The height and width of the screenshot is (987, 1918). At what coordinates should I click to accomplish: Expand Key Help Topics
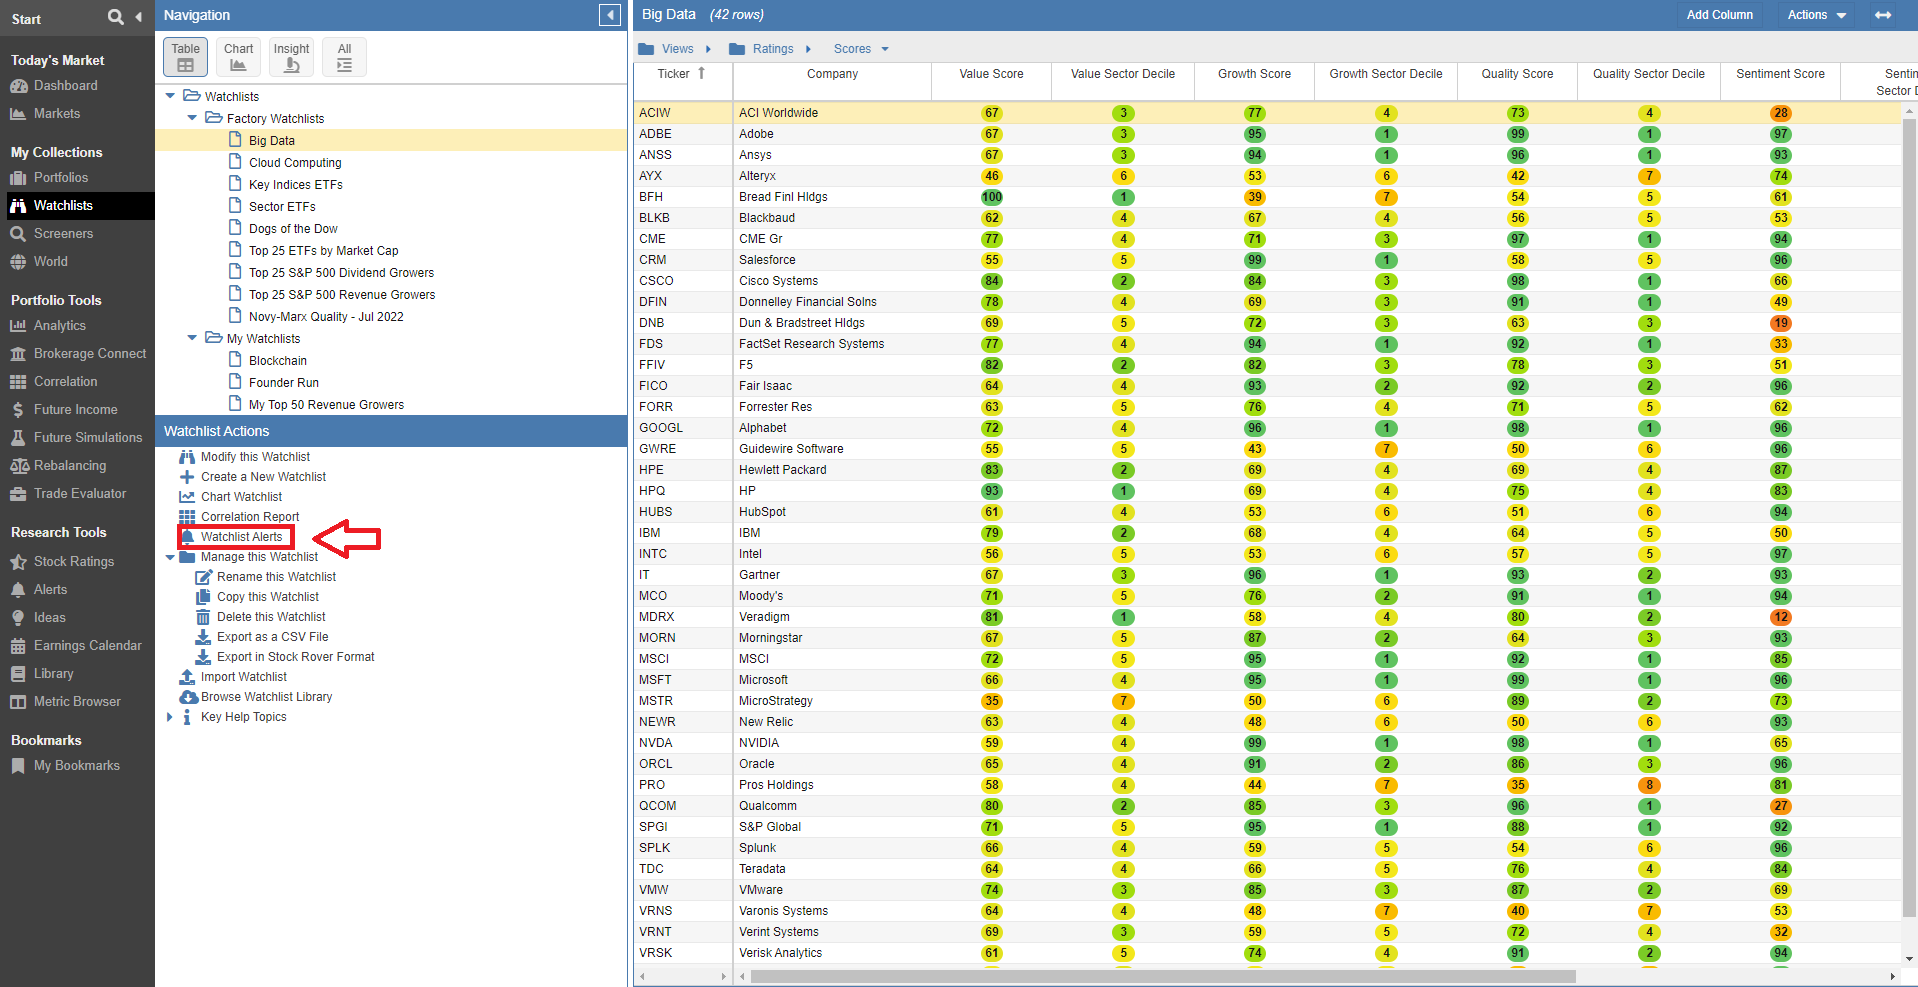[170, 717]
